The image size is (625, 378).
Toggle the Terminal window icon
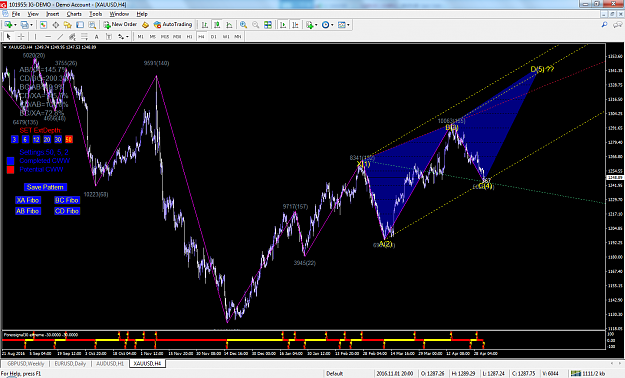[x=80, y=25]
